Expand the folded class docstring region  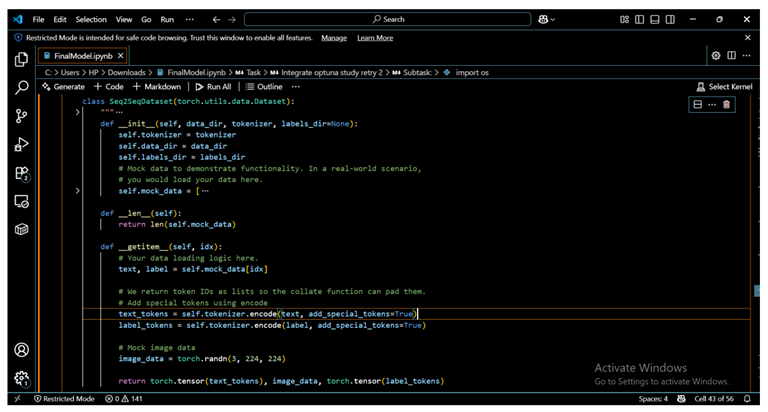click(x=78, y=112)
